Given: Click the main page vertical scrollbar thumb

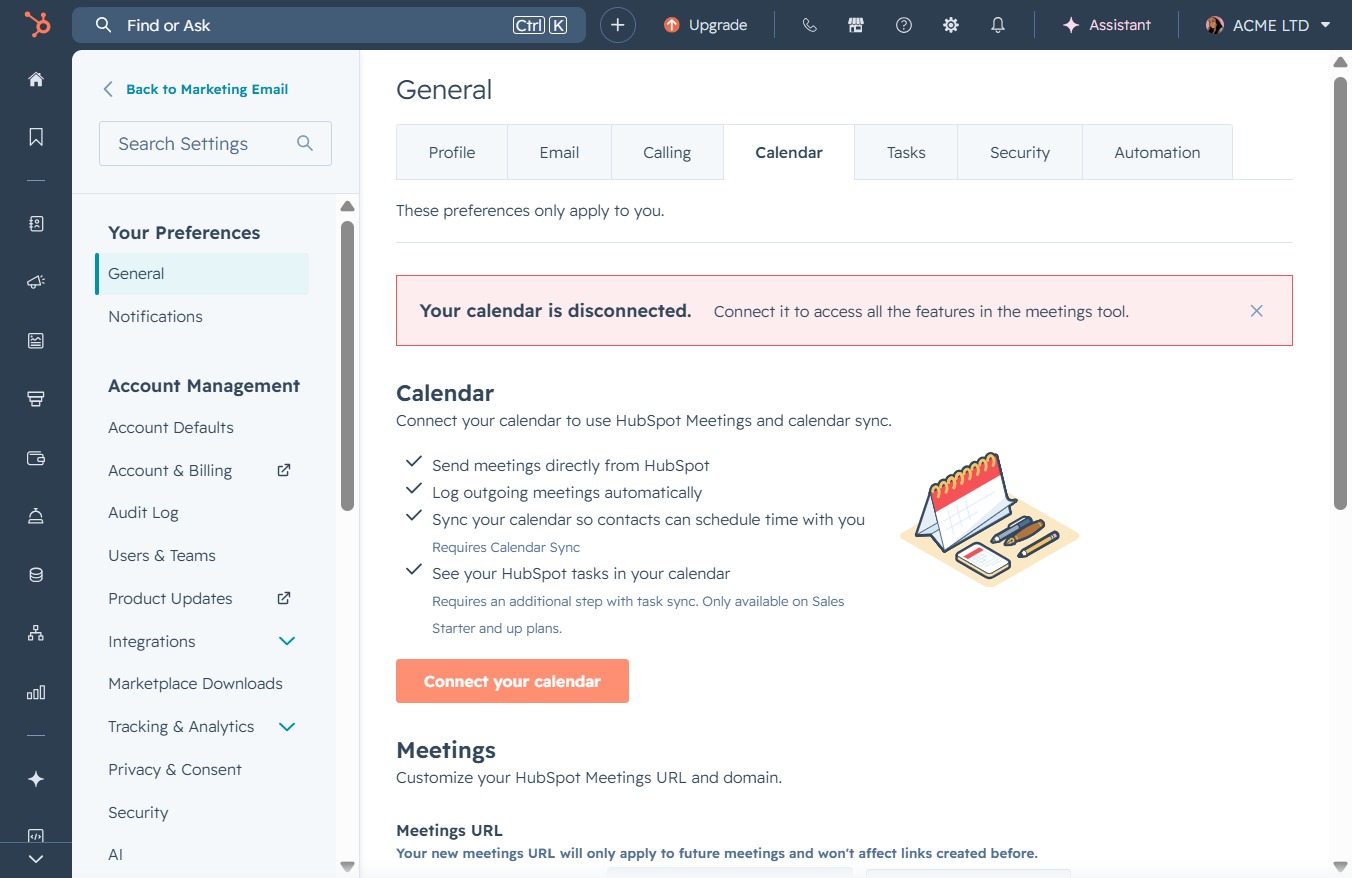Looking at the screenshot, I should coord(1341,293).
